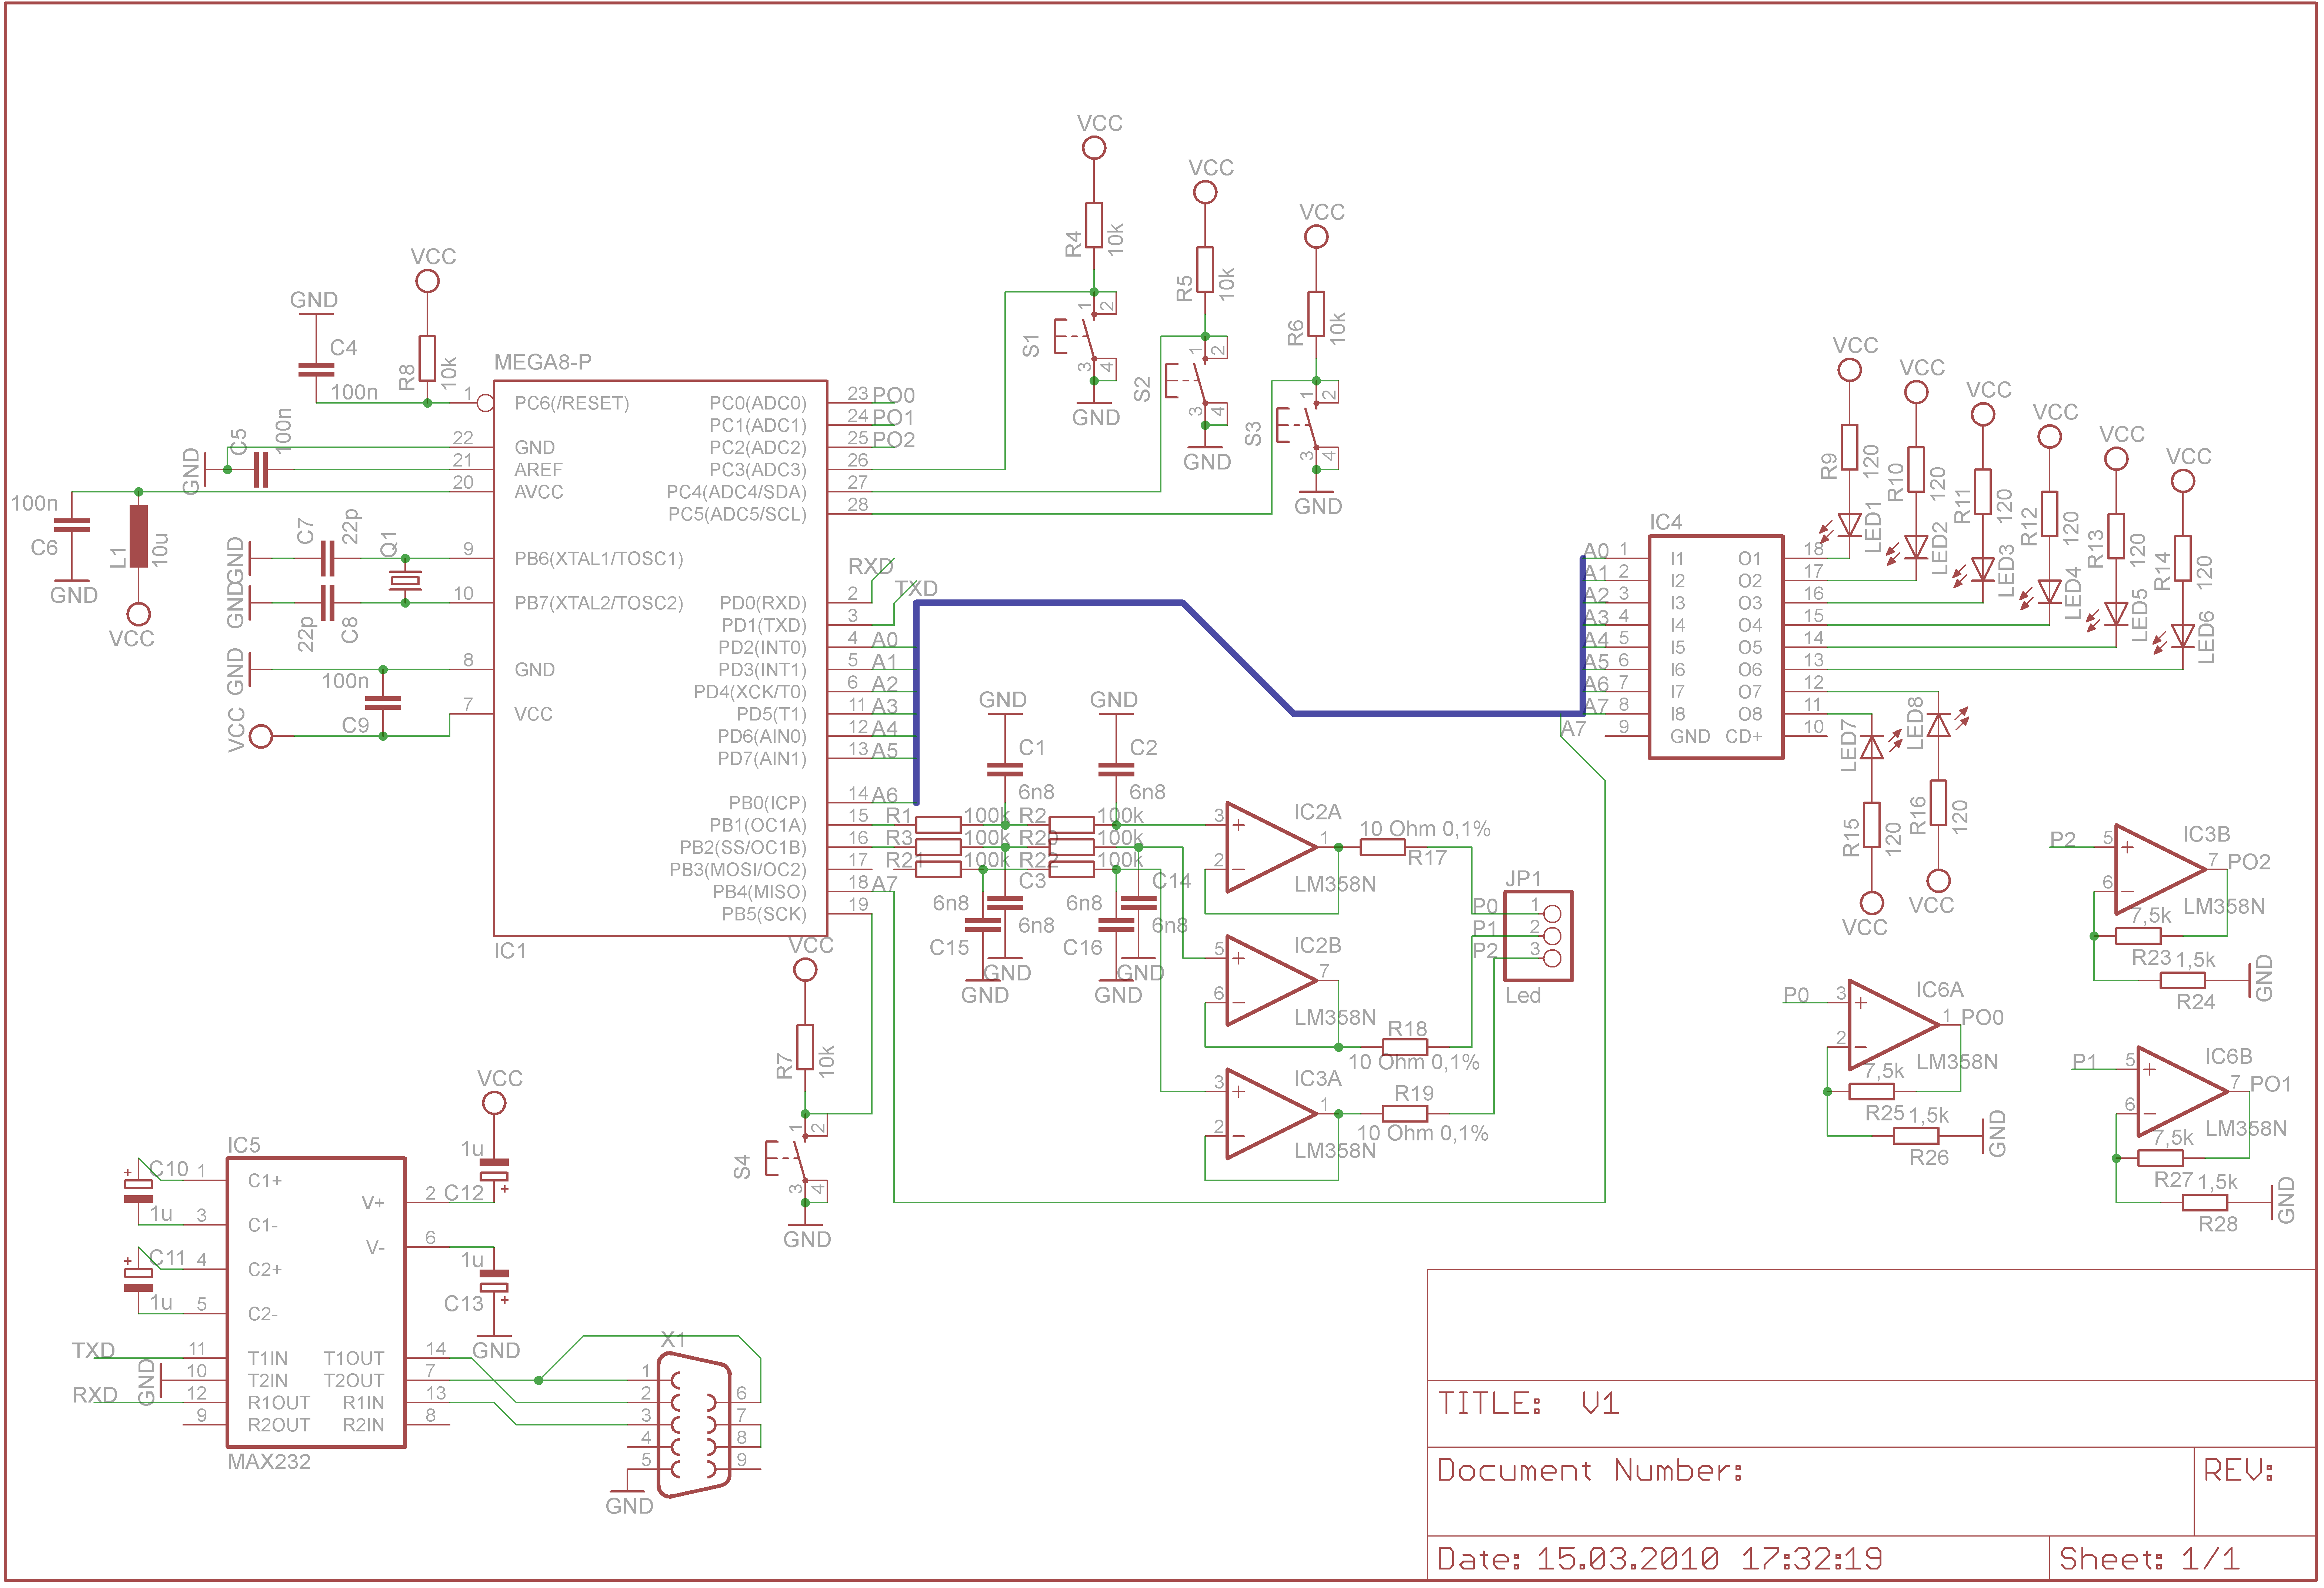Image resolution: width=2324 pixels, height=1588 pixels.
Task: Click the 'PO1' label at IC6B output
Action: click(x=2271, y=1084)
